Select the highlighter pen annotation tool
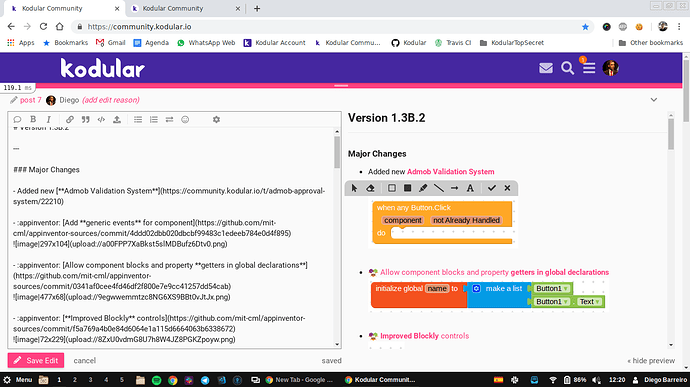 click(x=423, y=188)
